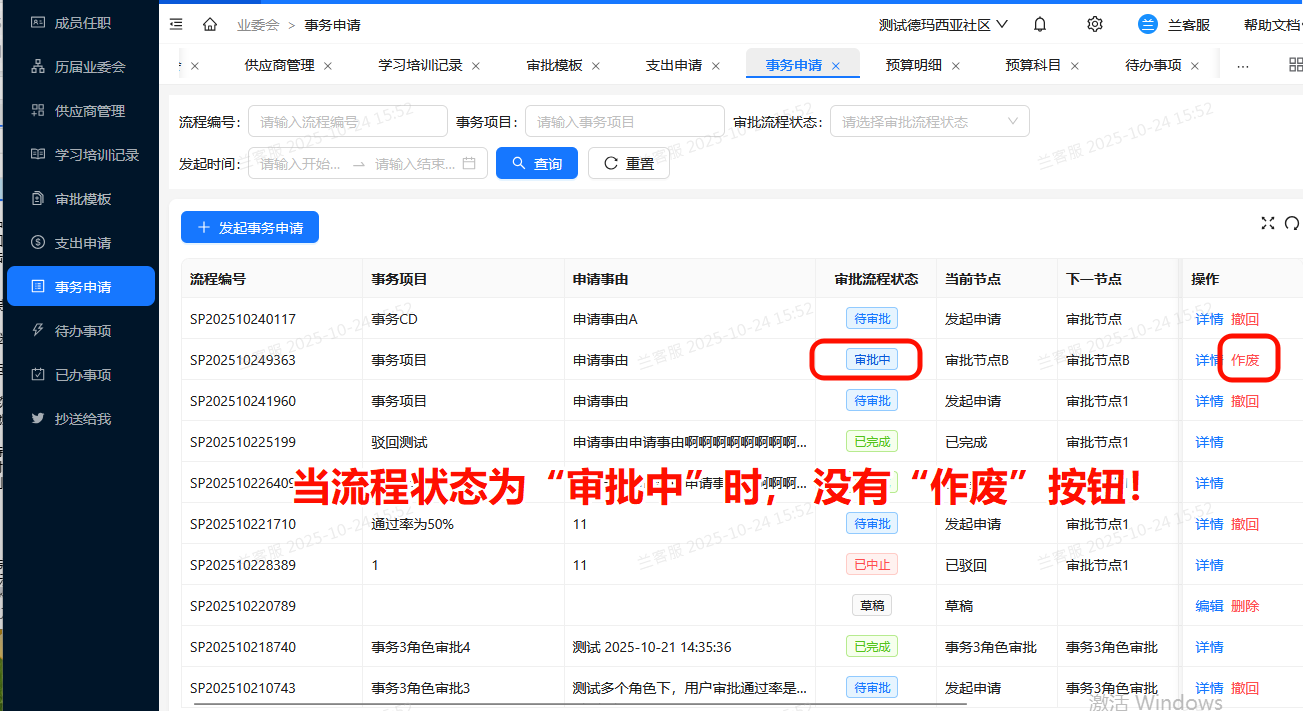The image size is (1303, 711).
Task: Click the sidebar collapse menu icon
Action: click(176, 24)
